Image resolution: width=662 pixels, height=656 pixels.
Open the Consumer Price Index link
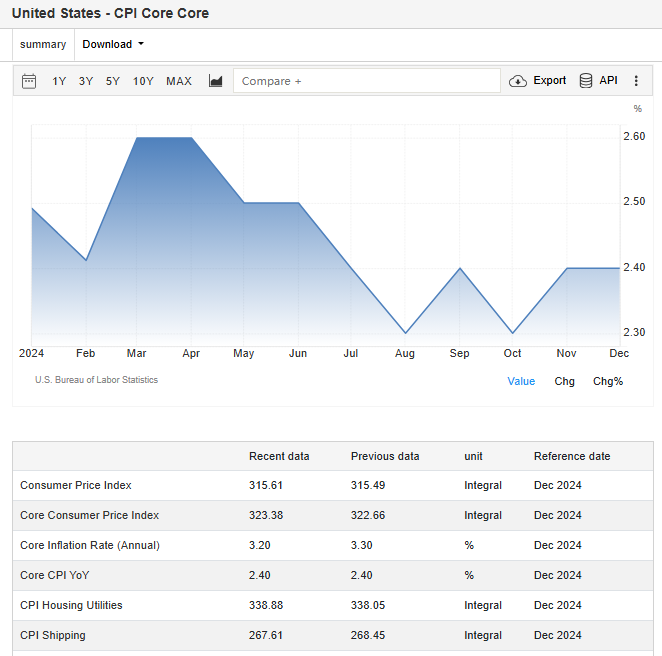[76, 485]
